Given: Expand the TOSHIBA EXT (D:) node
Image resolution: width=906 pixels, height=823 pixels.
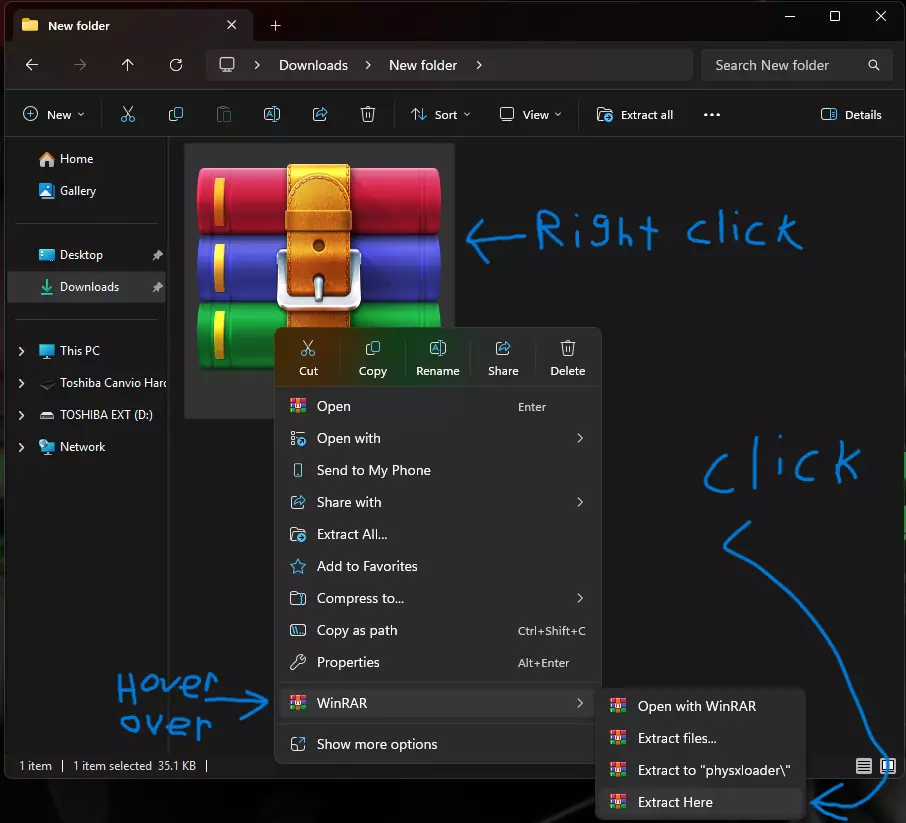Looking at the screenshot, I should (21, 415).
